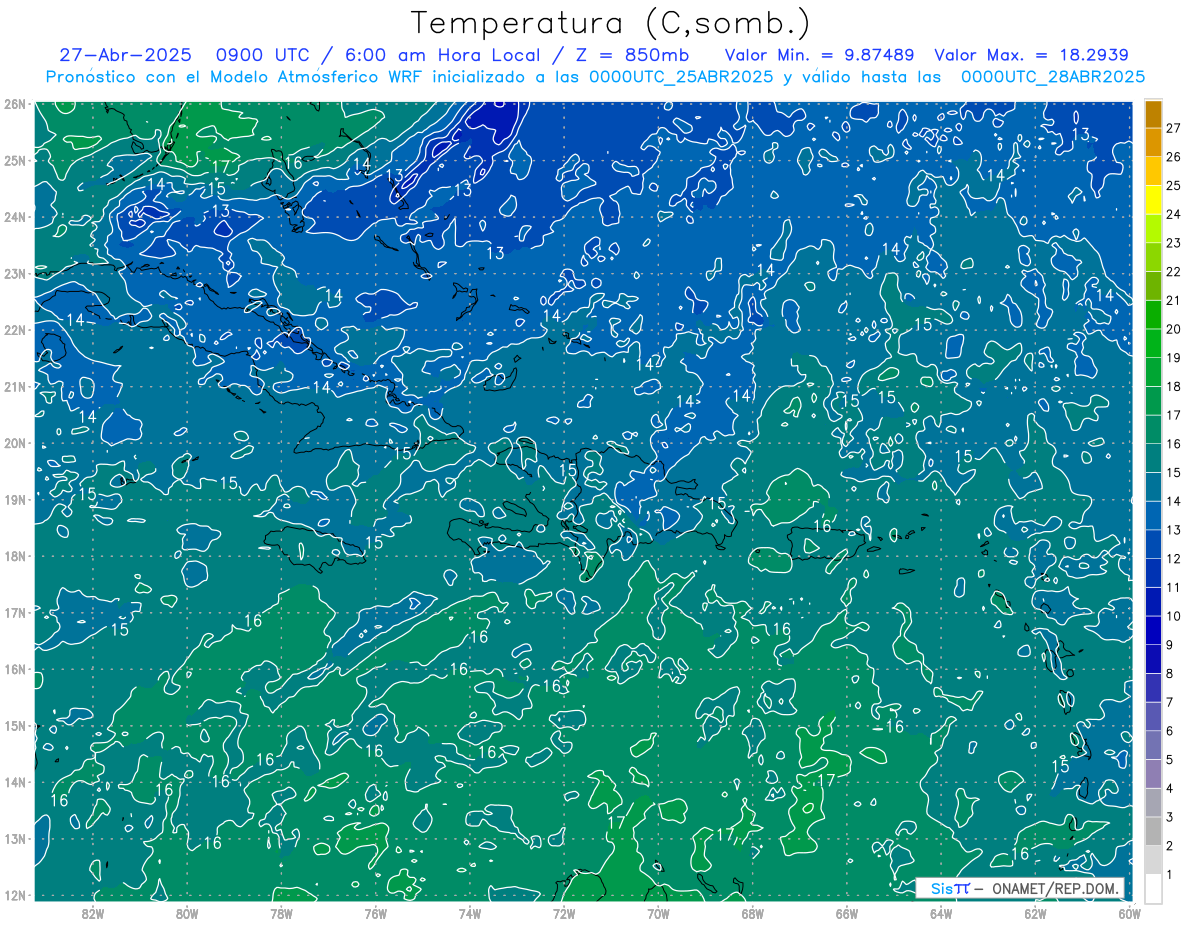The width and height of the screenshot is (1200, 927).
Task: Click the "68W" longitude axis label
Action: click(x=752, y=913)
